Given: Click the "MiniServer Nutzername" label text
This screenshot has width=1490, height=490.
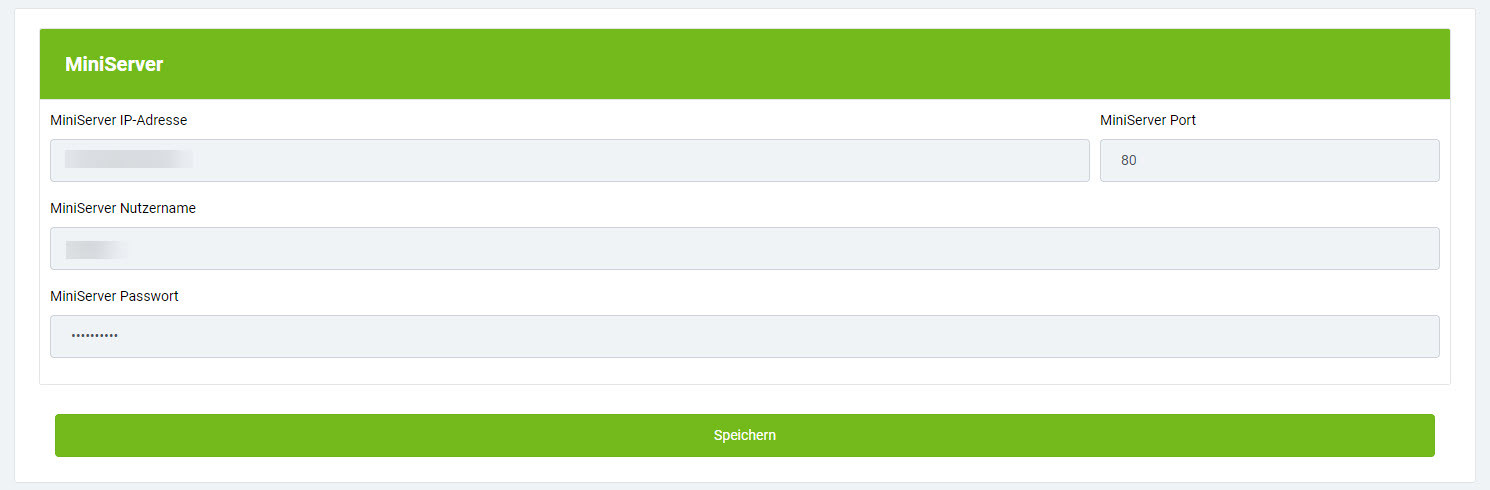Looking at the screenshot, I should tap(122, 208).
